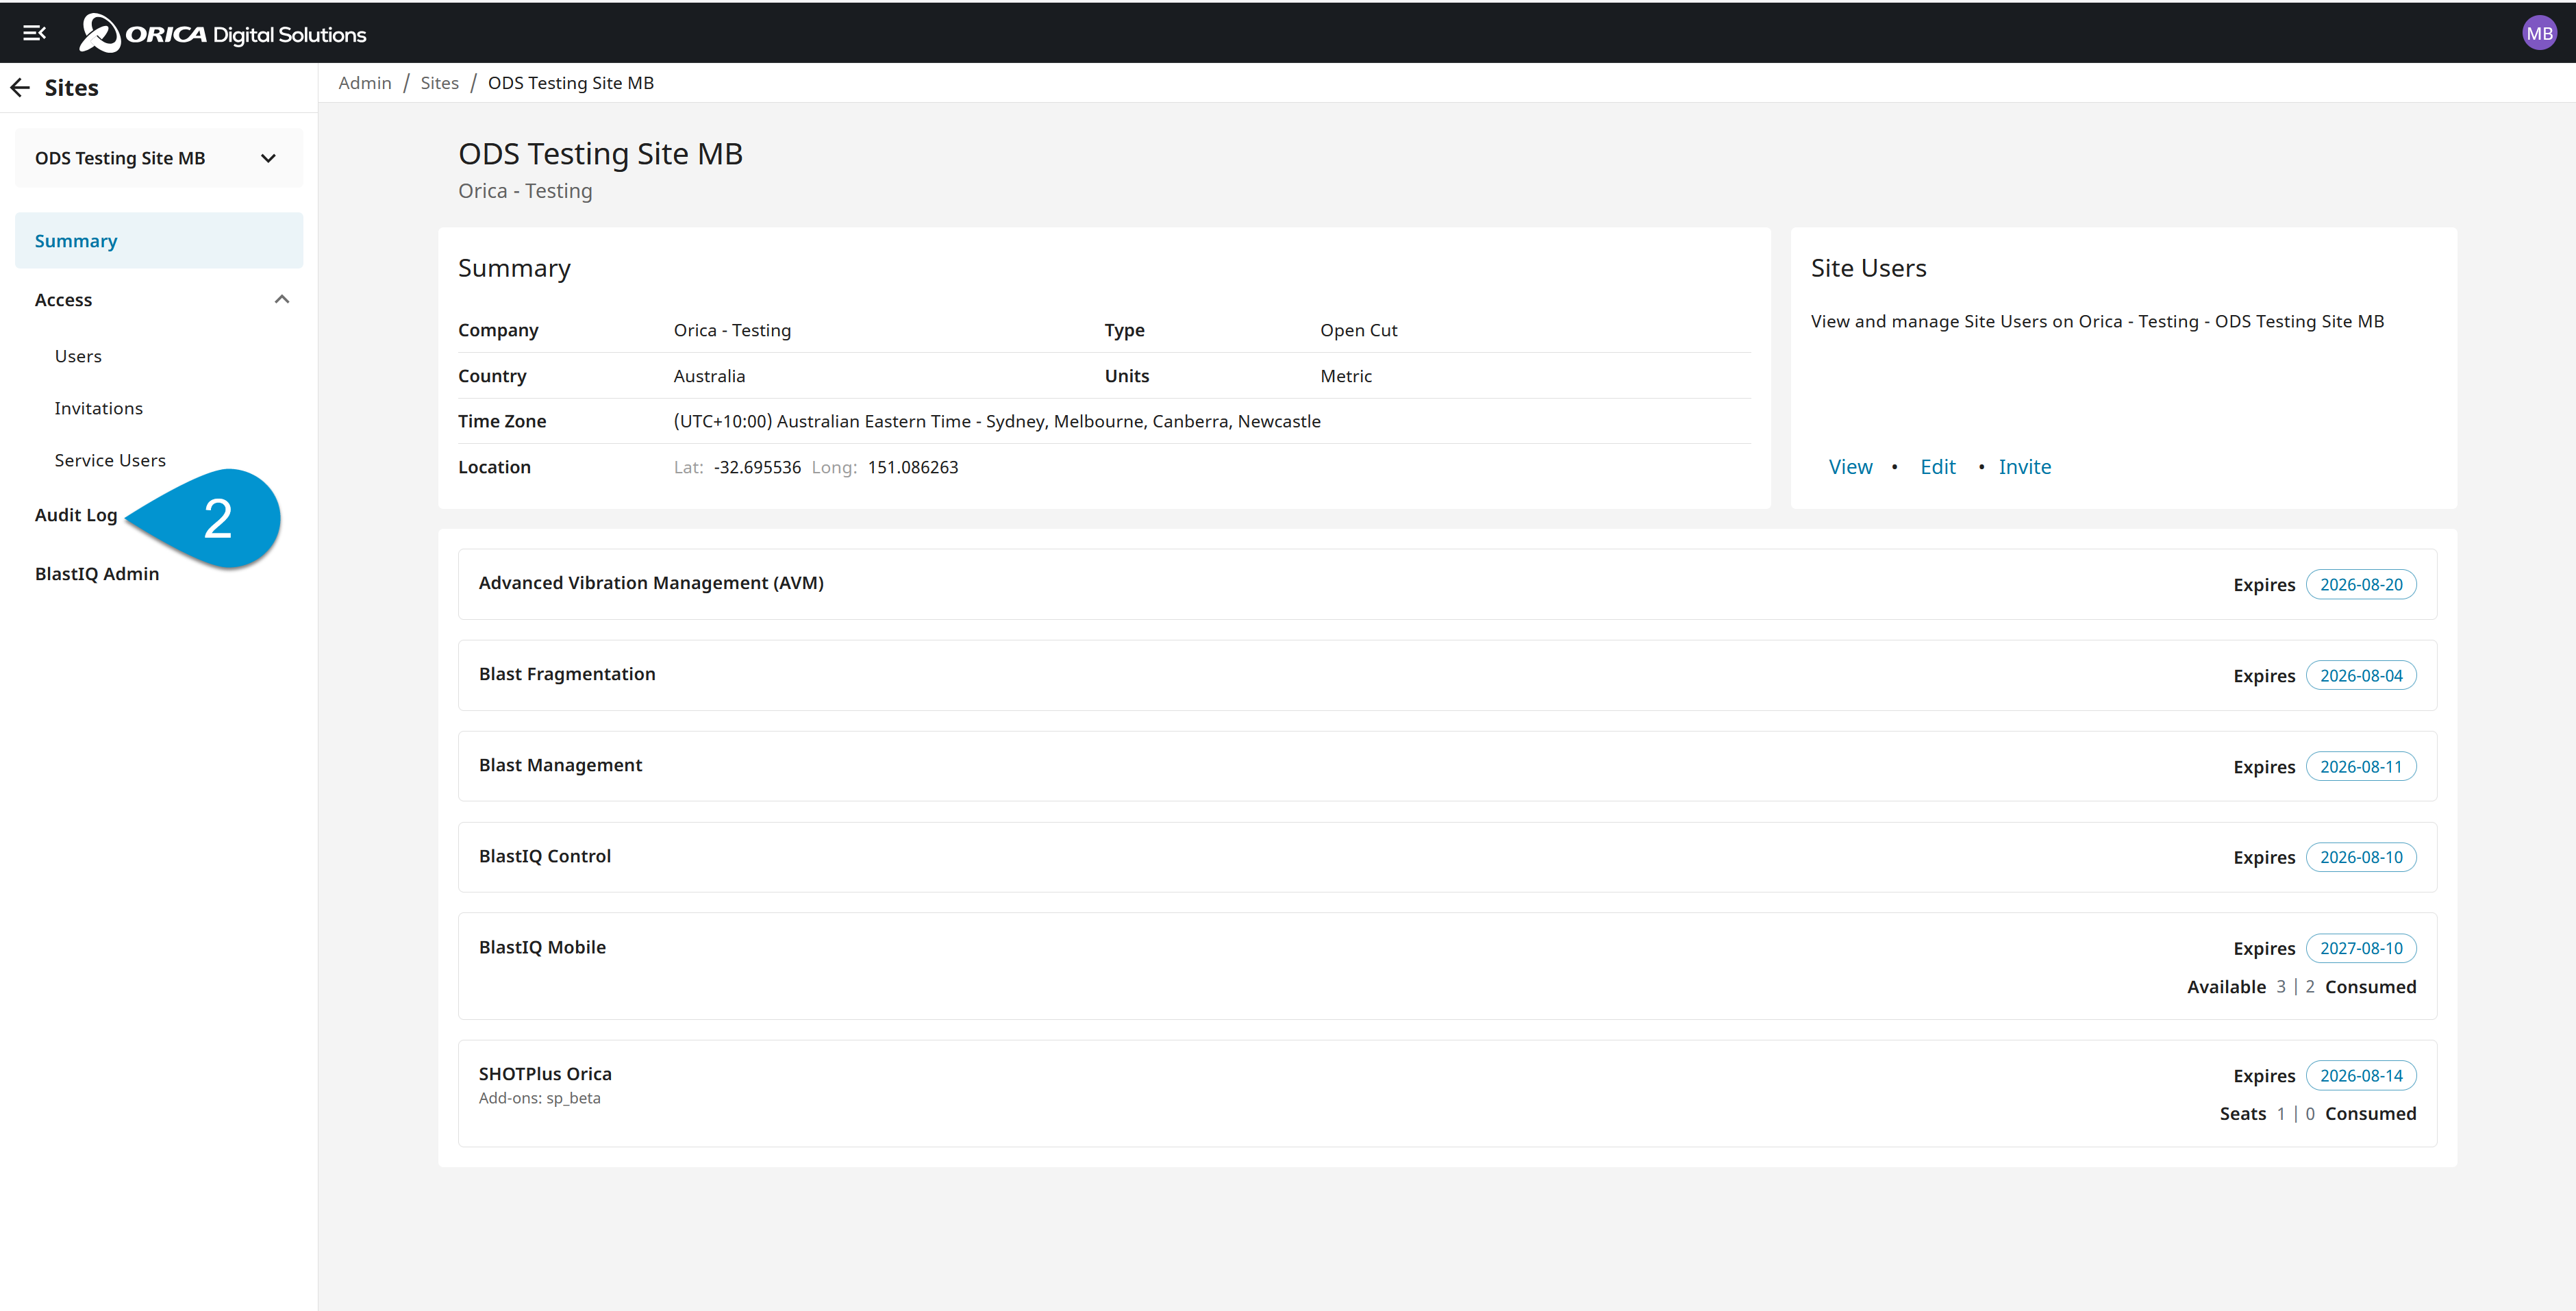Click the Add-ons: sp_beta text
Screen dimensions: 2576x1311
(x=540, y=1098)
